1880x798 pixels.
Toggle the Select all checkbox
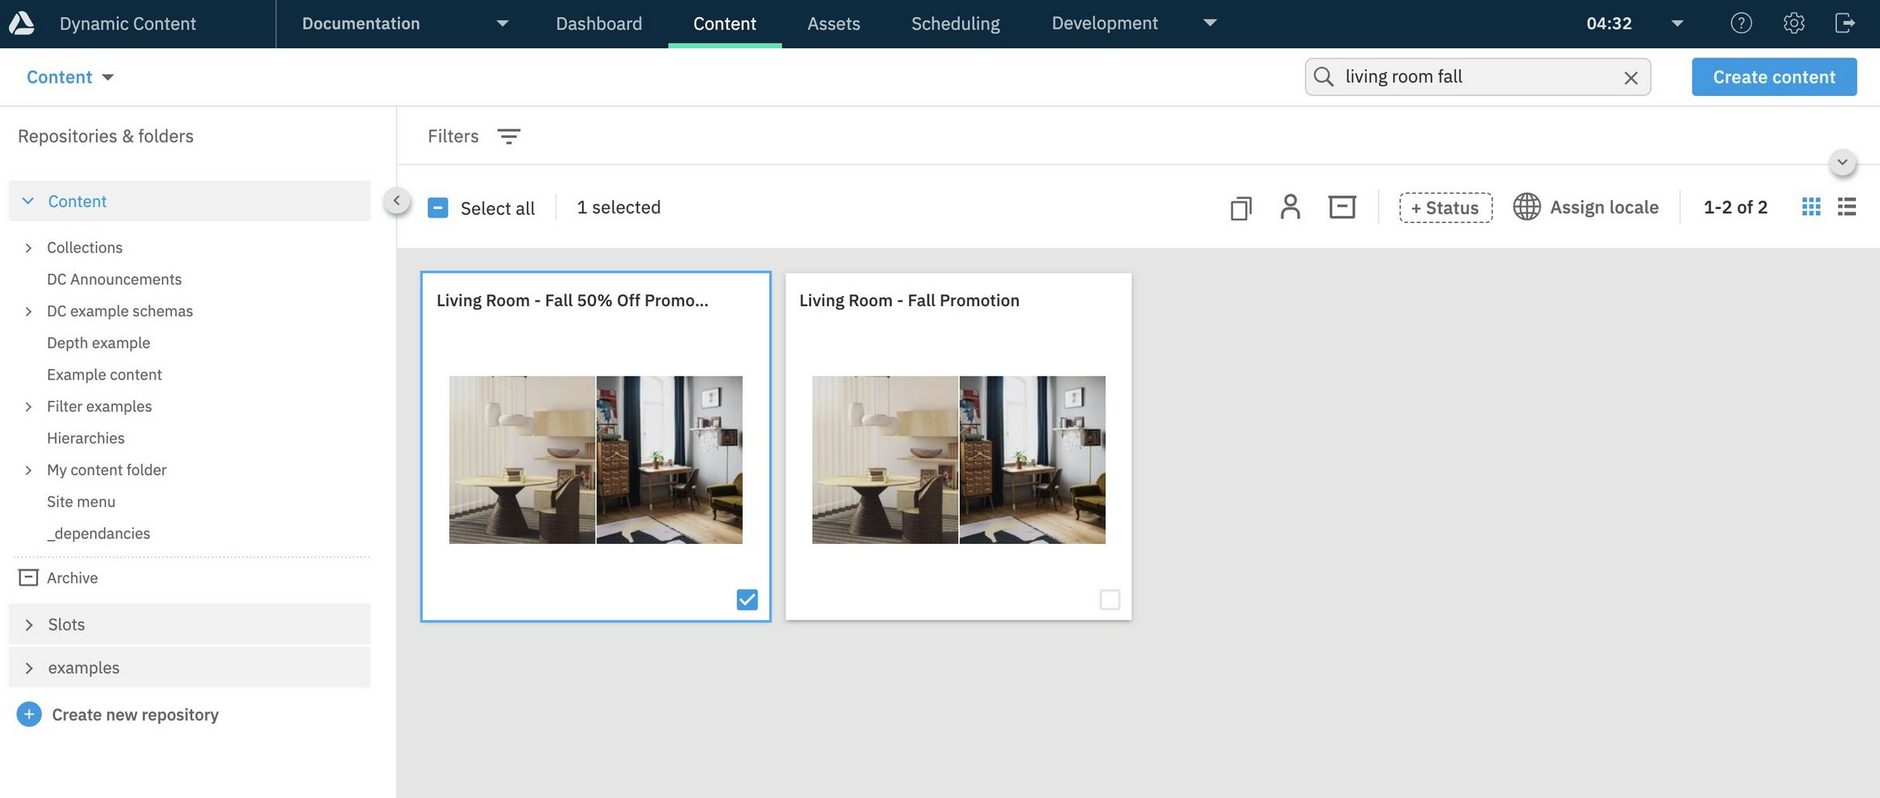click(x=438, y=208)
